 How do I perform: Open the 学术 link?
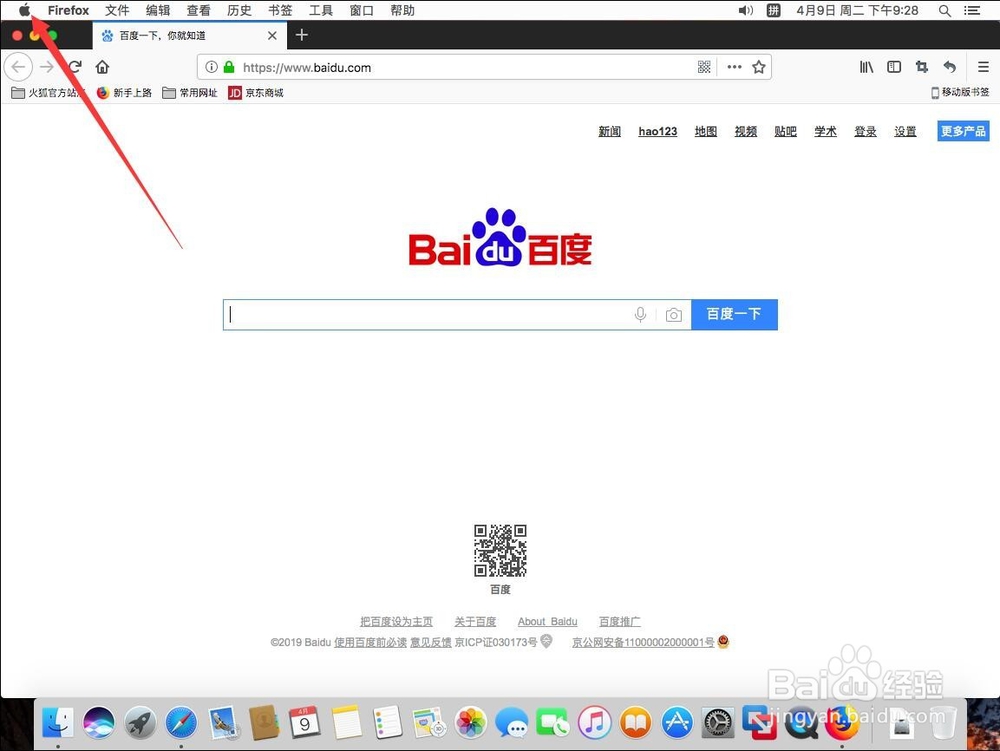click(x=825, y=131)
